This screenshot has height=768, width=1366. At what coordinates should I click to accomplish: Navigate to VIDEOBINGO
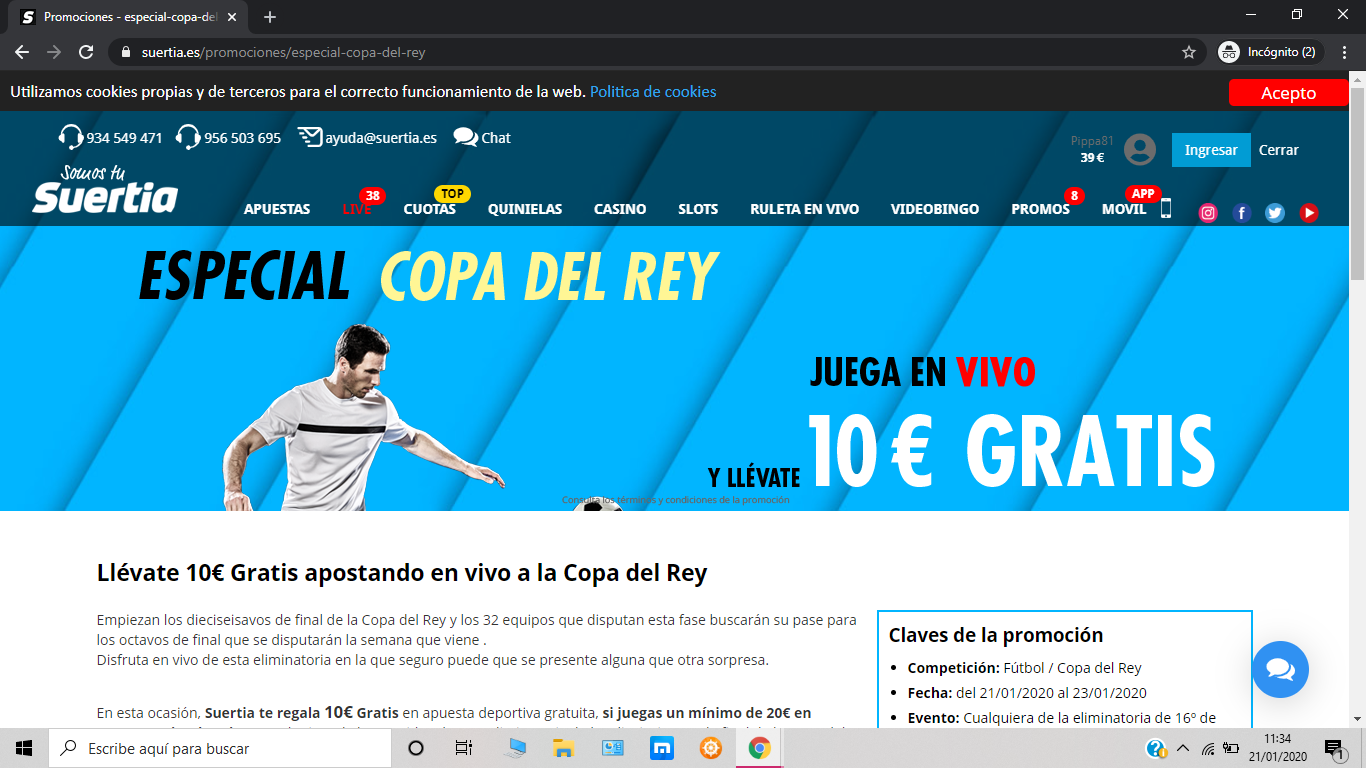[935, 209]
